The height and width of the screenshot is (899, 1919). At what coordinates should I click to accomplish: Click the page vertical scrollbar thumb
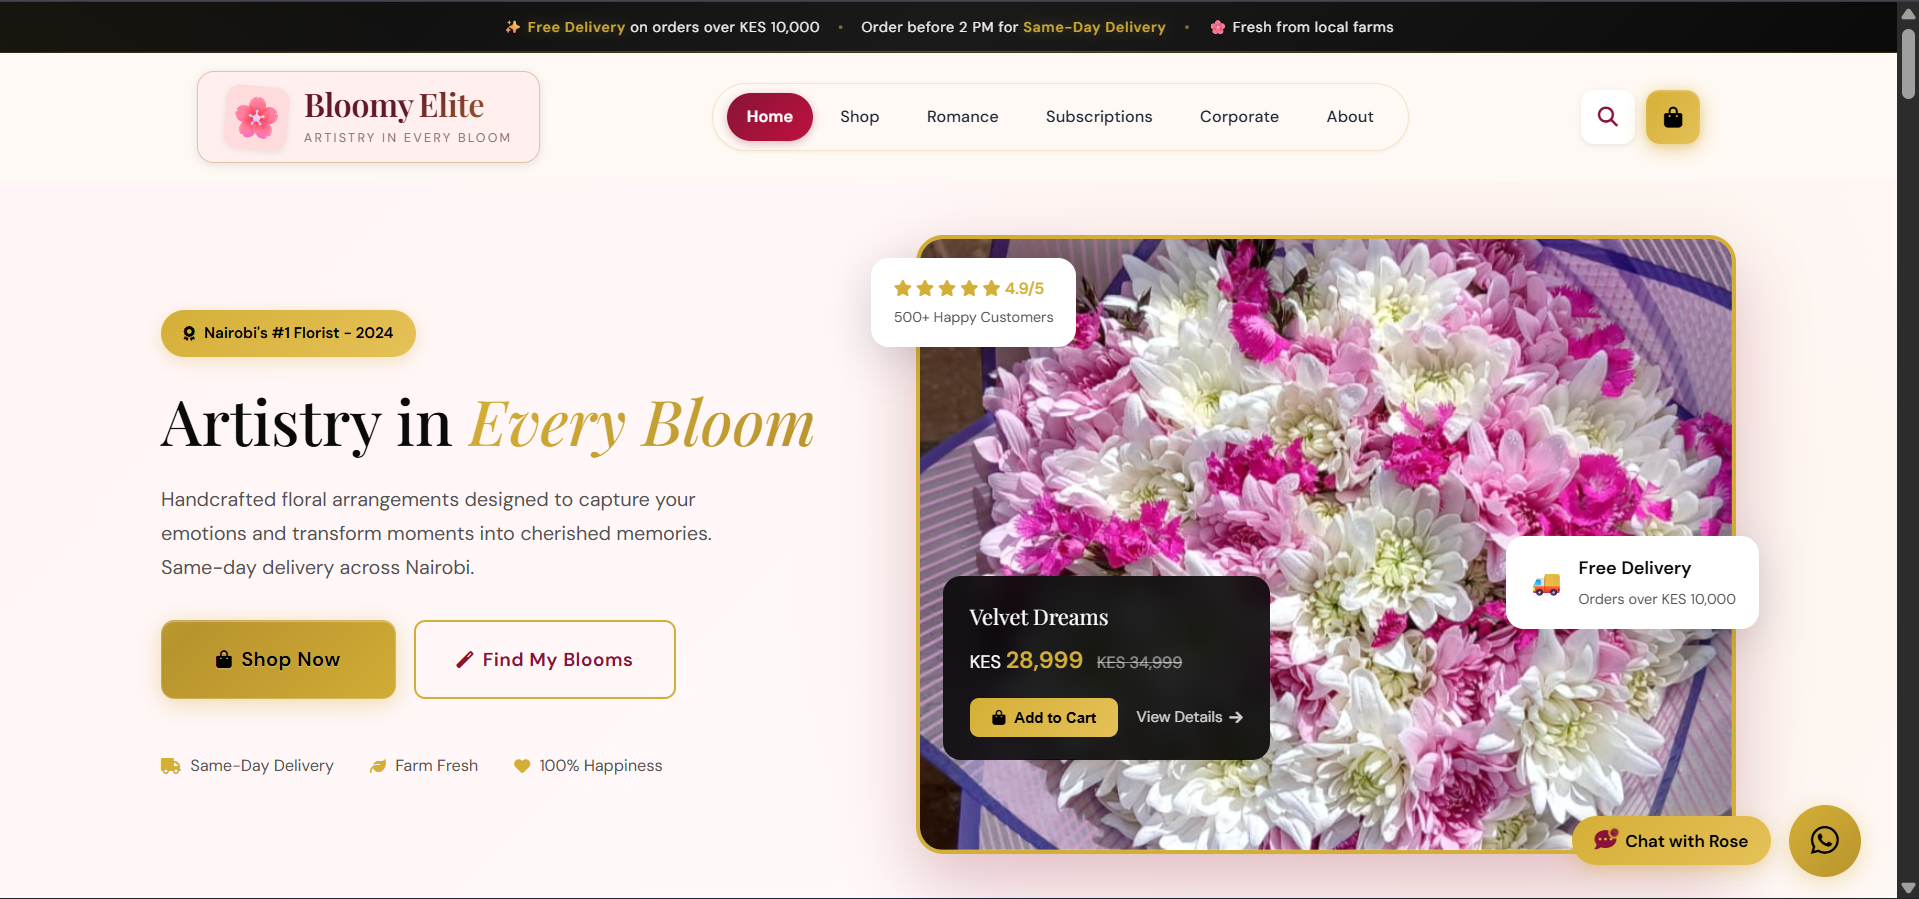pos(1908,64)
